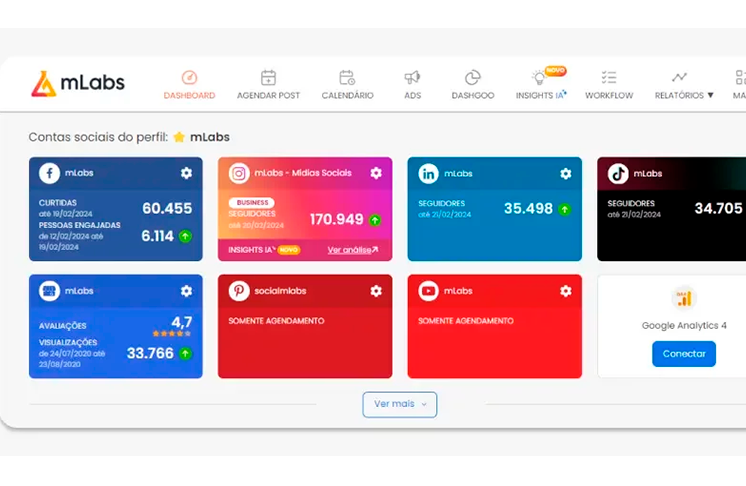Screen dimensions: 746x486
Task: Click the Business badge on Instagram card
Action: (x=252, y=203)
